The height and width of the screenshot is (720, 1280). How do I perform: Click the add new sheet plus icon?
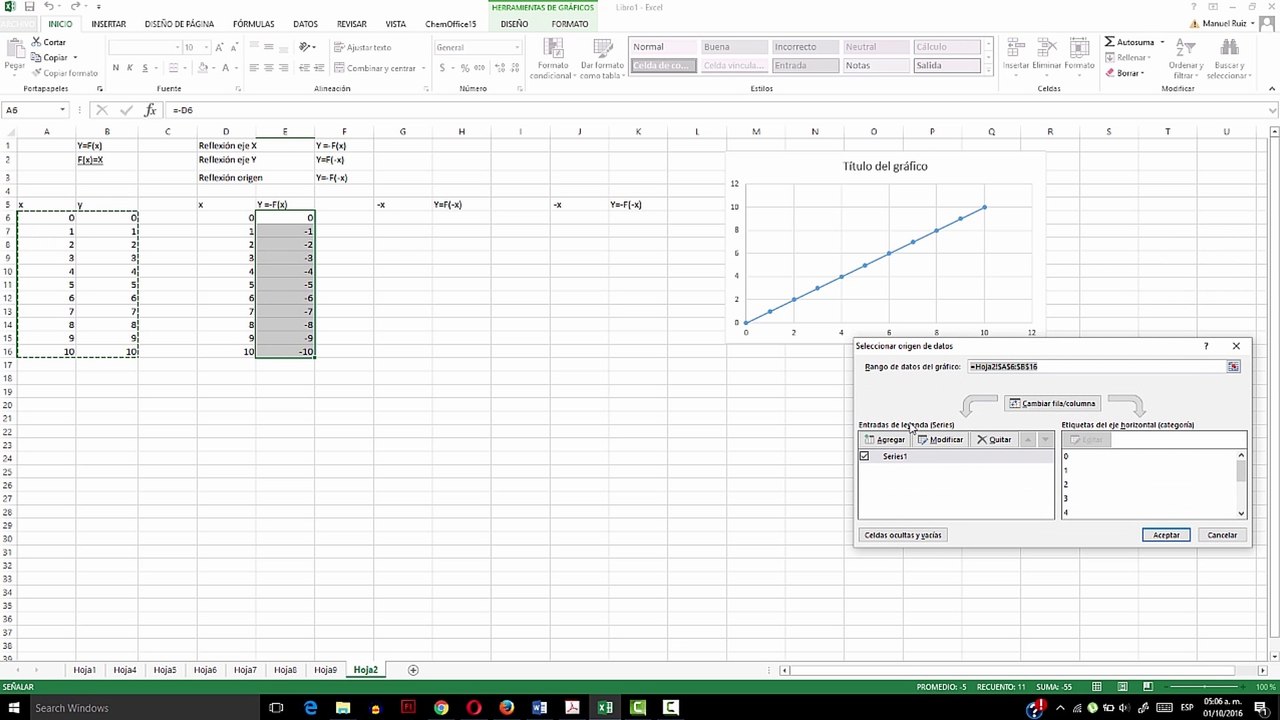pyautogui.click(x=413, y=670)
